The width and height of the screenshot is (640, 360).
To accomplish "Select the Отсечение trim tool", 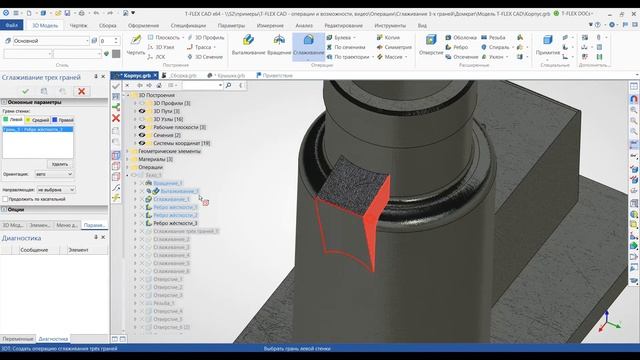I will (x=462, y=57).
